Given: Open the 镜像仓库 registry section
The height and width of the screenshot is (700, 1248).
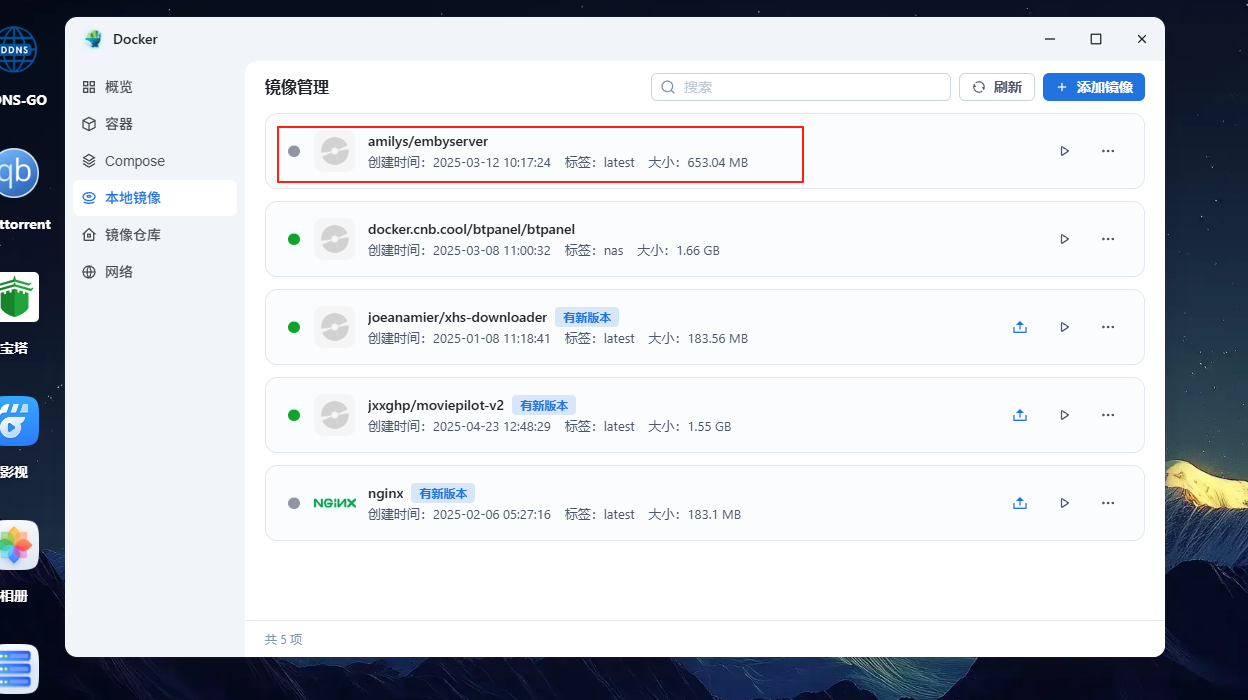Looking at the screenshot, I should (x=155, y=235).
